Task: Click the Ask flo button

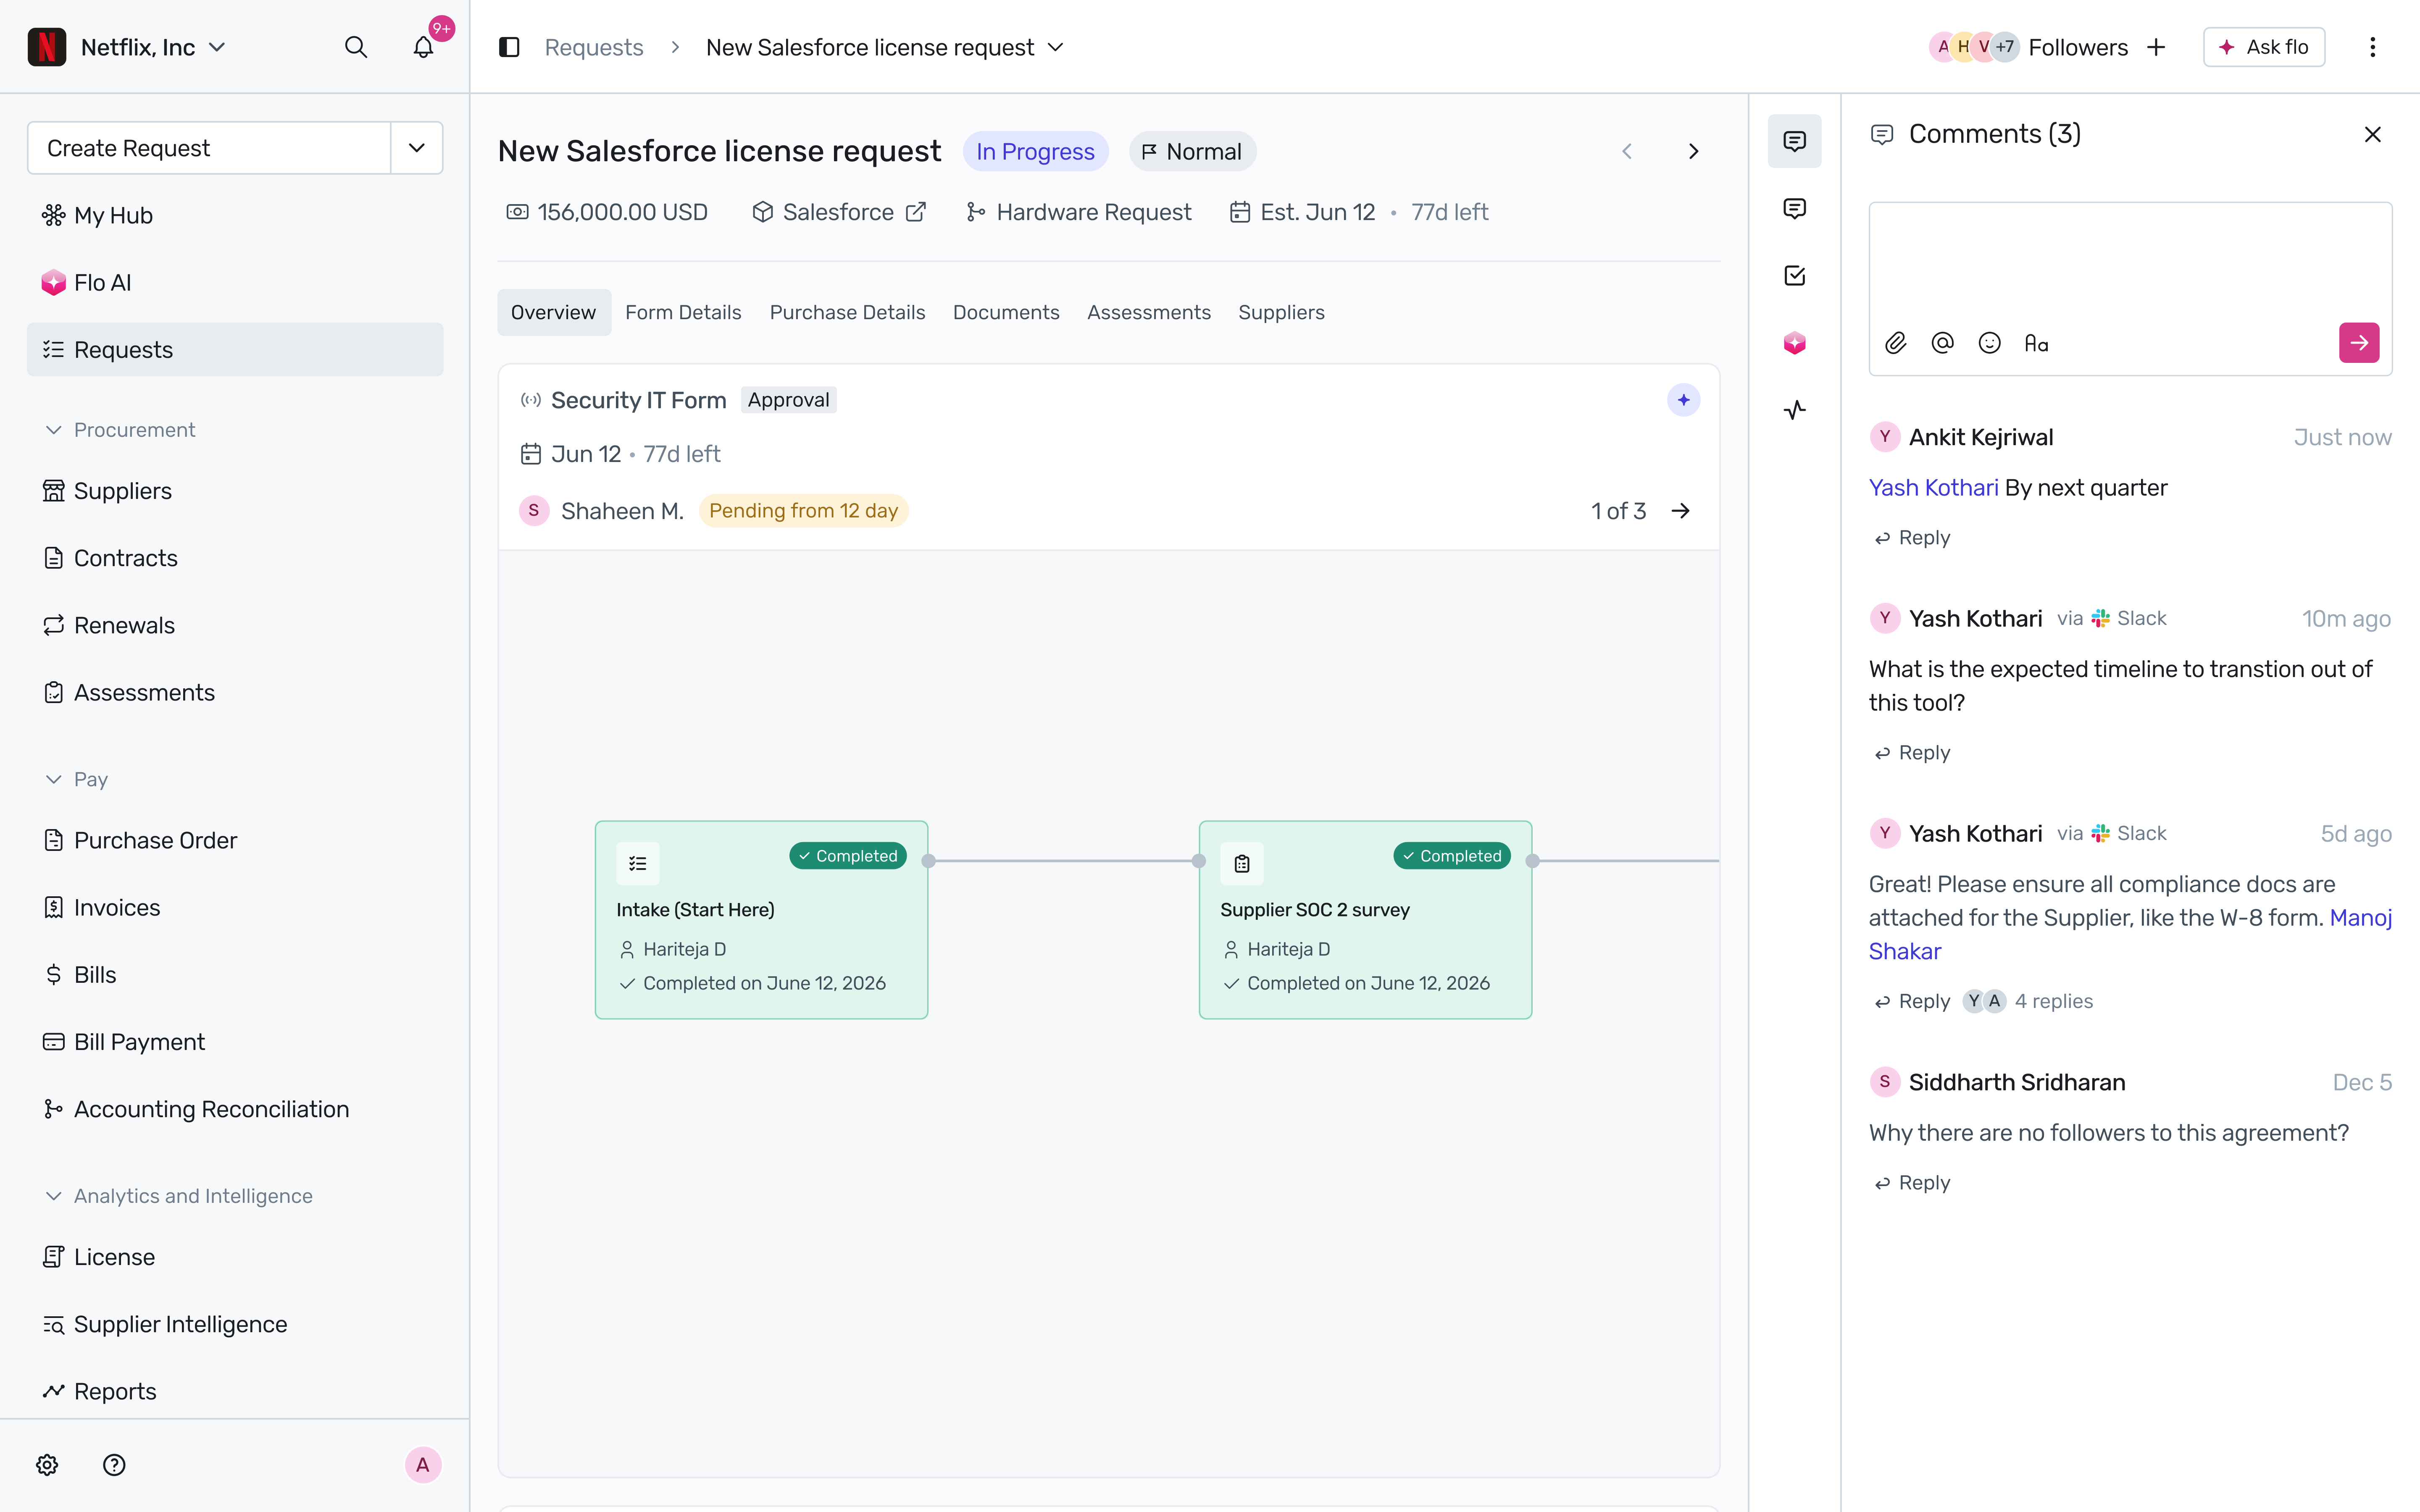Action: [2264, 47]
